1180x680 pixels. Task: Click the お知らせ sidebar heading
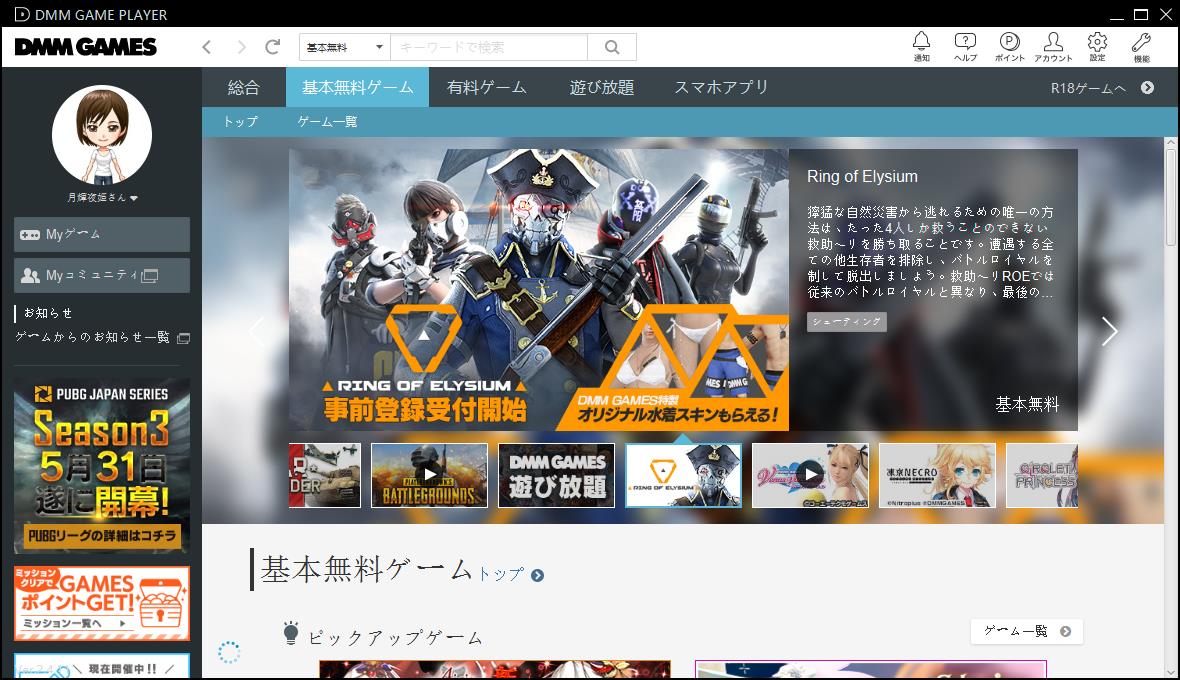click(x=47, y=313)
